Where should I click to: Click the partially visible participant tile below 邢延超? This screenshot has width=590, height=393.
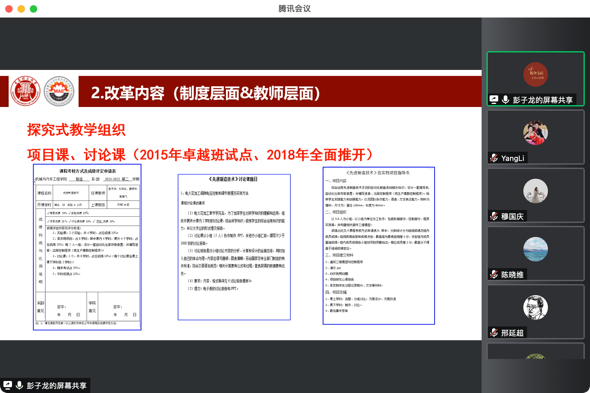(536, 351)
